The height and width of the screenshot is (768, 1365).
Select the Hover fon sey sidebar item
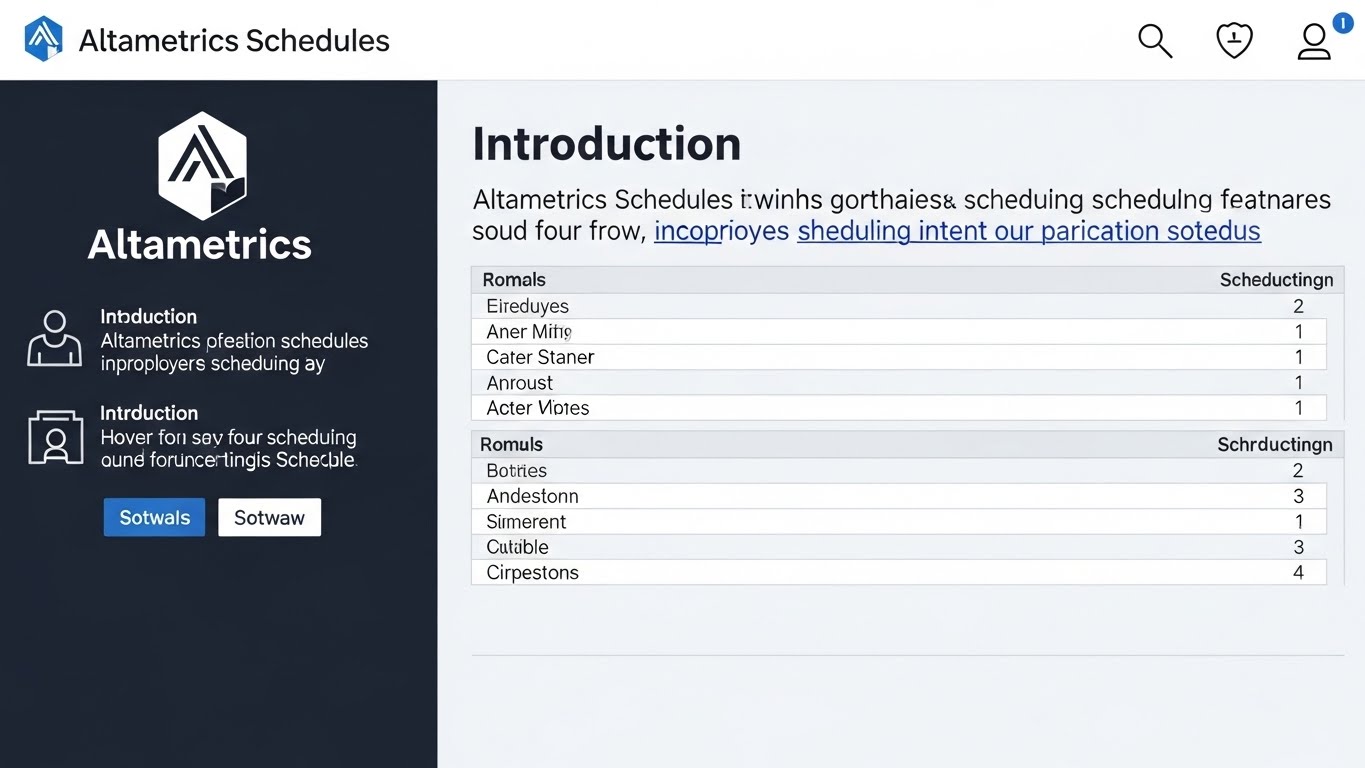(x=228, y=437)
